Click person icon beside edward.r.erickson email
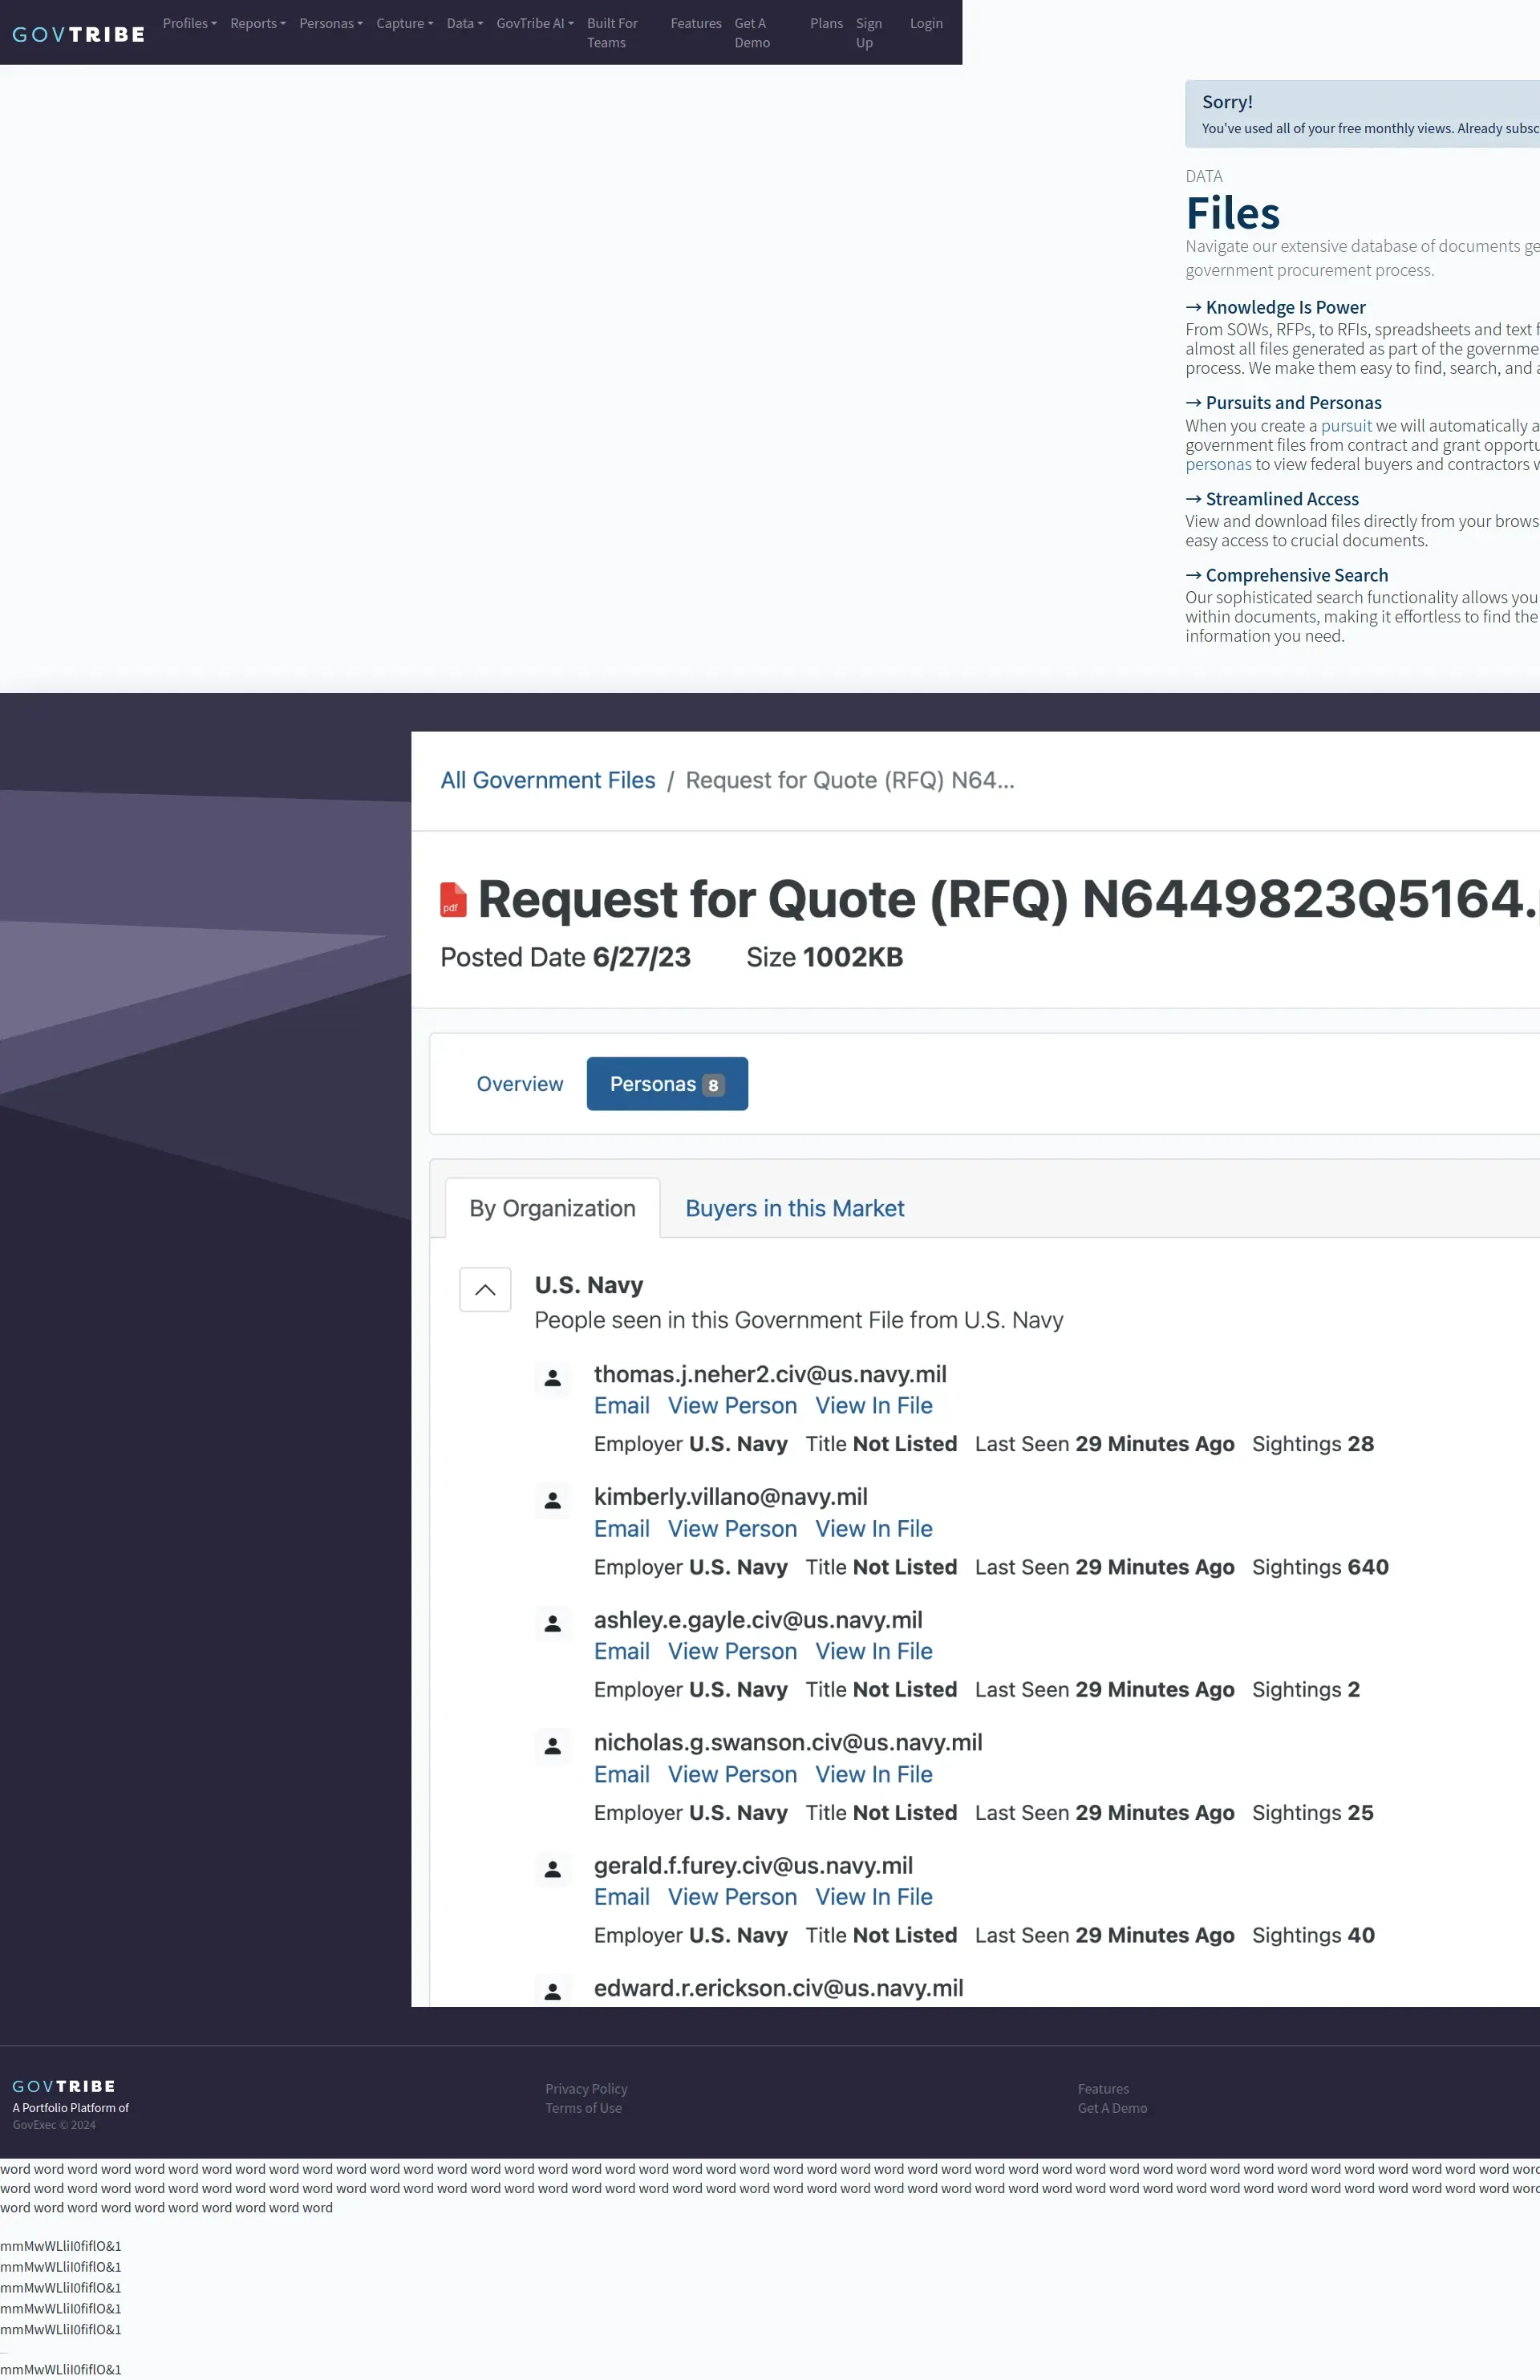This screenshot has width=1540, height=2380. coord(552,1992)
